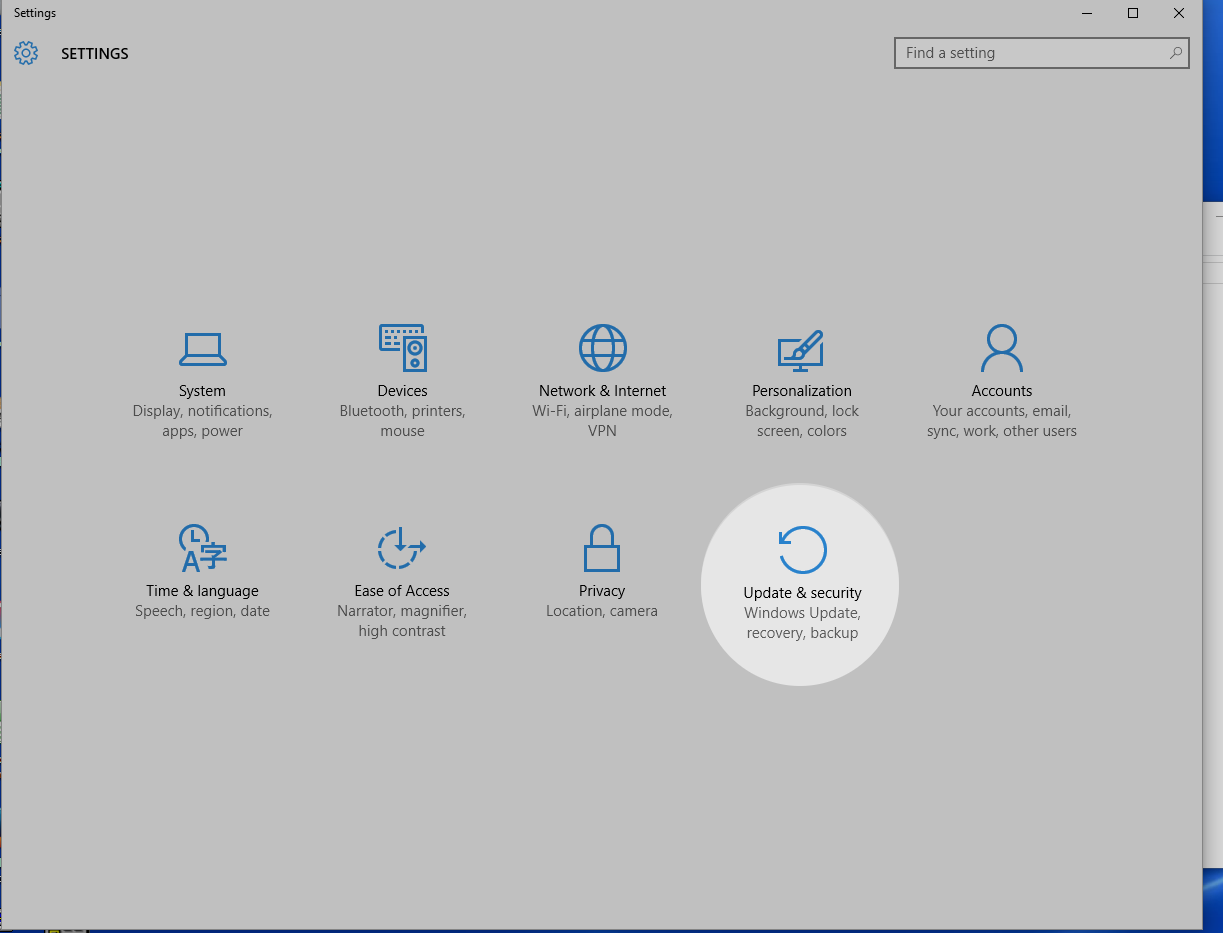Open the Time & language clock icon
Image resolution: width=1223 pixels, height=933 pixels.
pos(202,548)
